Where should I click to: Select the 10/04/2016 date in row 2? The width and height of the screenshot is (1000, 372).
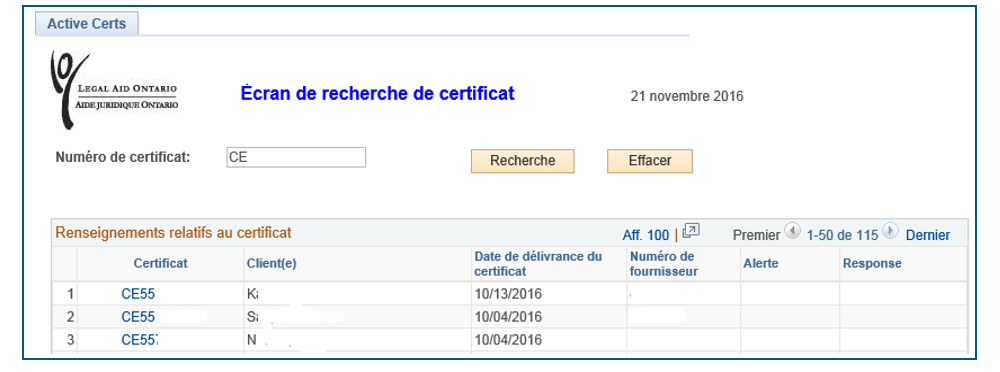[x=508, y=316]
